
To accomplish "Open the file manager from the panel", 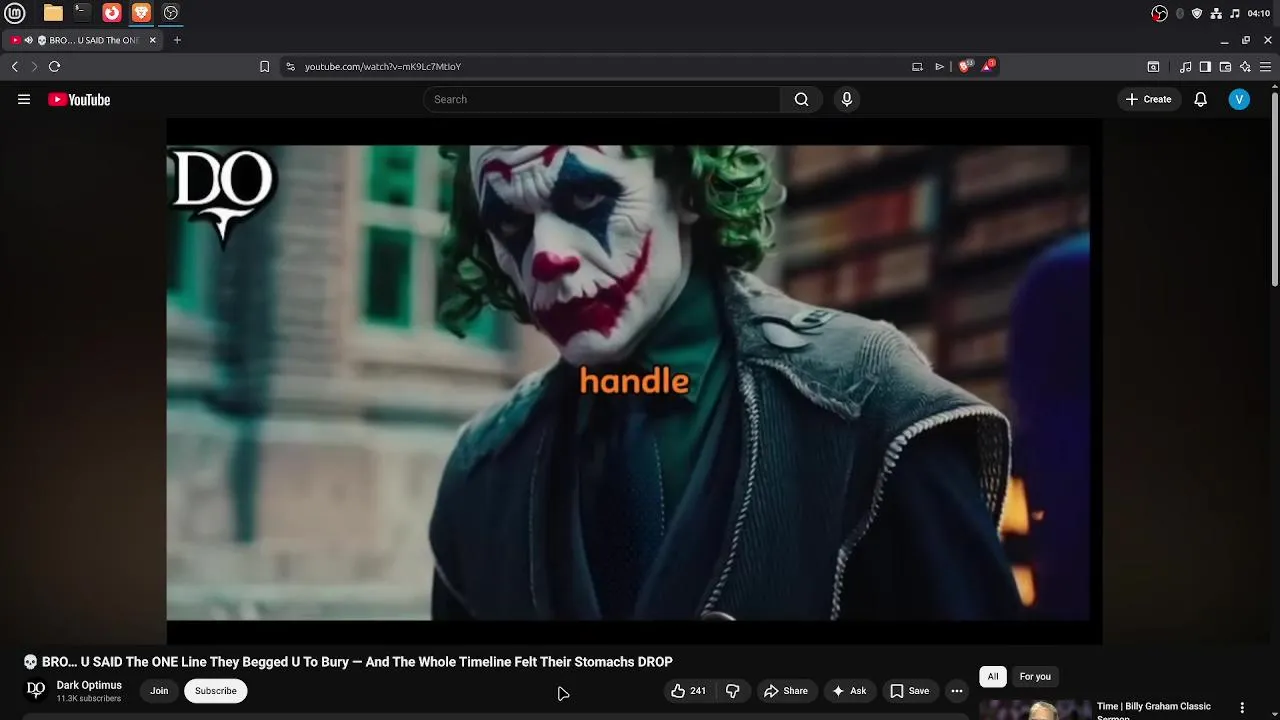I will tap(53, 13).
